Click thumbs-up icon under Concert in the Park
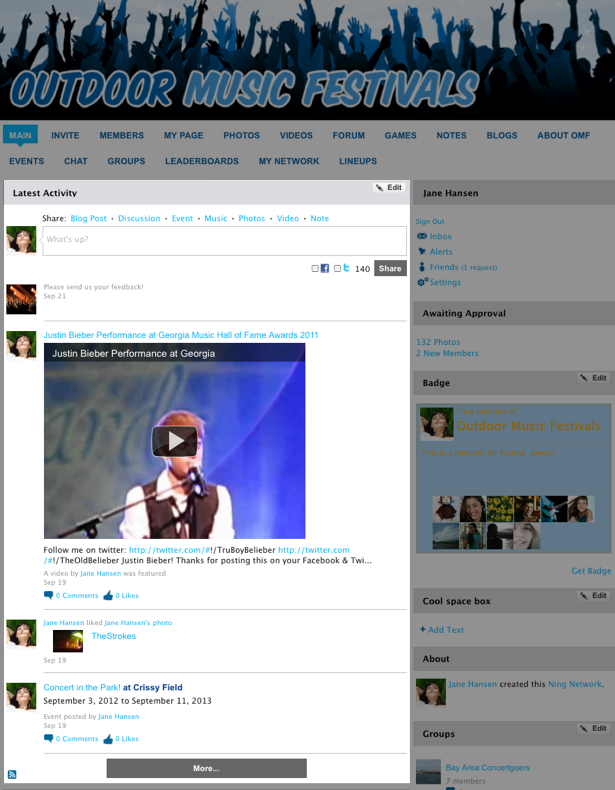 [x=108, y=739]
